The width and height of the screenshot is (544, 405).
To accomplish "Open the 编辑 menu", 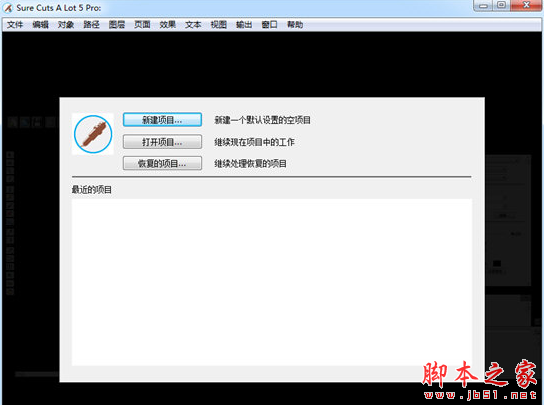I will (40, 25).
